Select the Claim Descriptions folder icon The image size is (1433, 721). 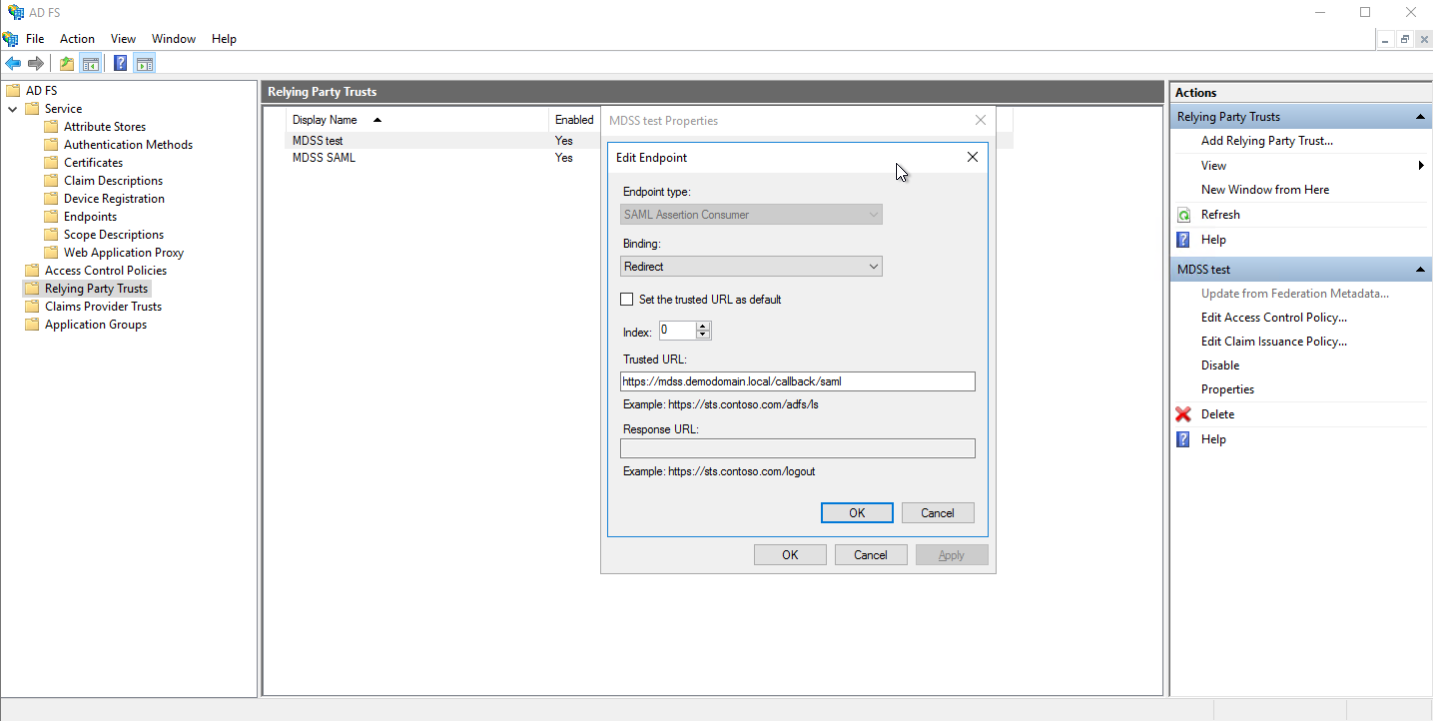click(x=51, y=181)
